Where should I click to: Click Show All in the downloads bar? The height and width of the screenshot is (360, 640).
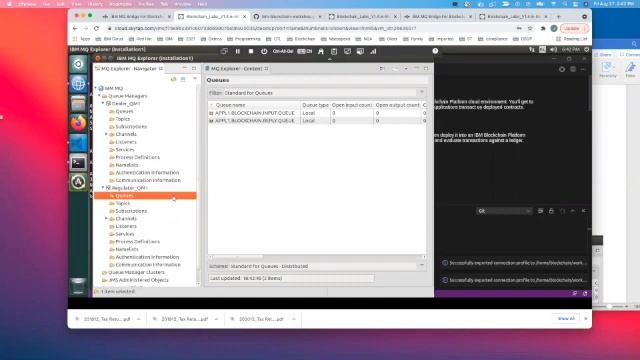pos(566,318)
